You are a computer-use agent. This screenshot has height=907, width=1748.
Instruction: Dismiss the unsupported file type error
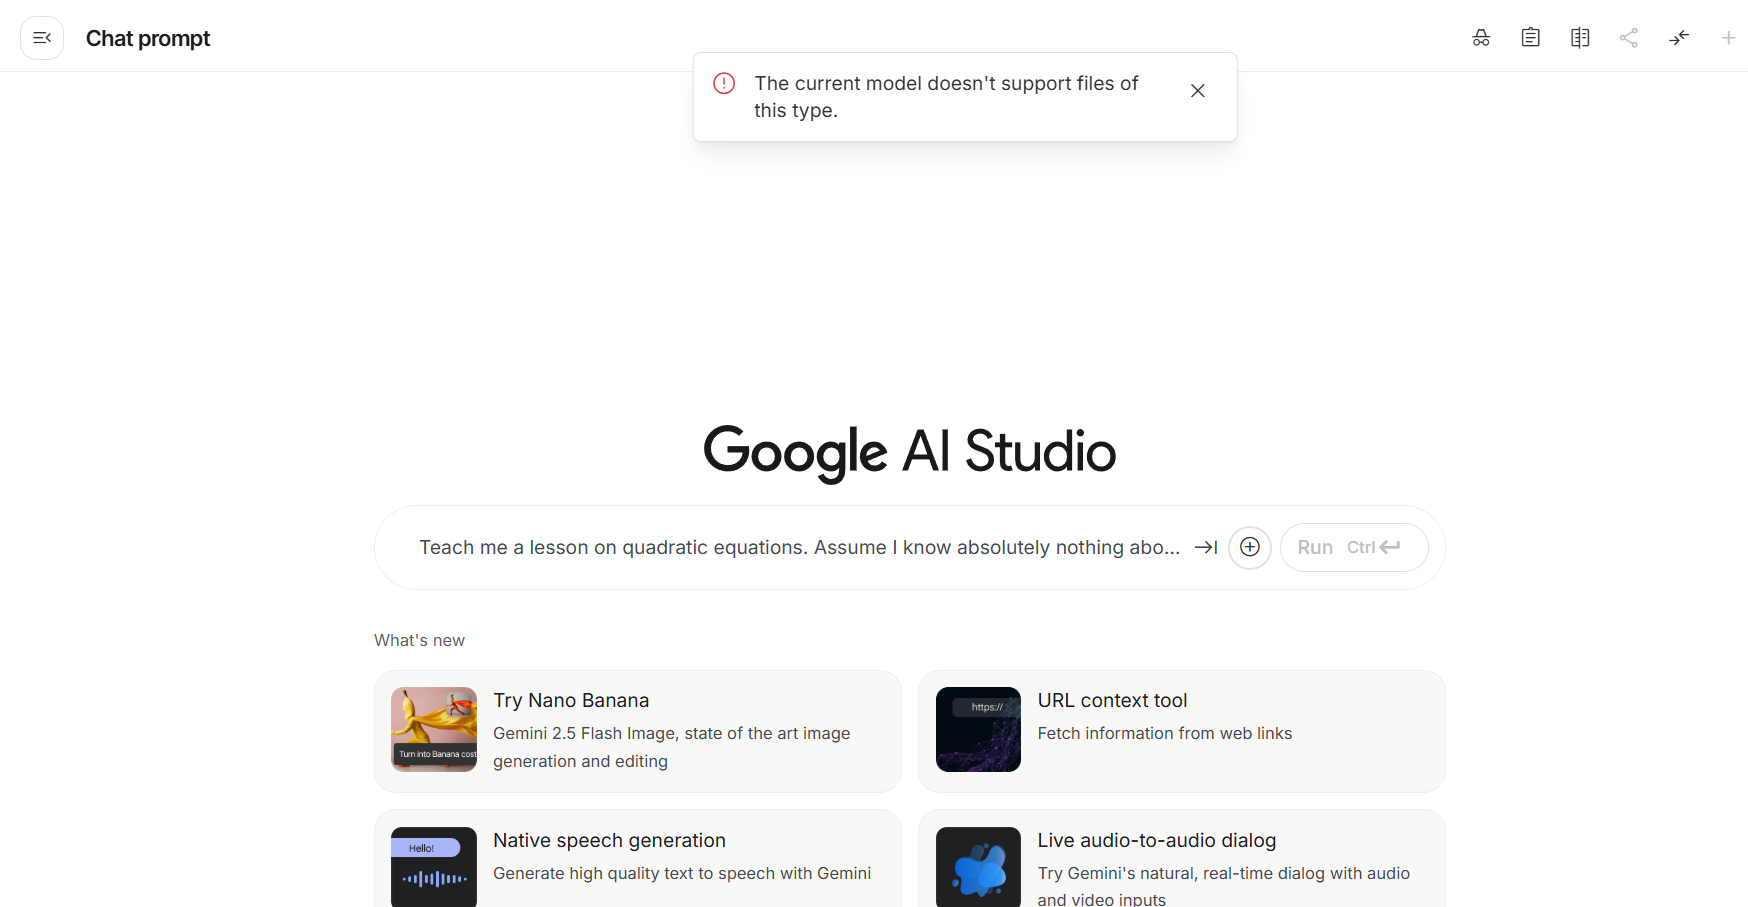click(x=1197, y=91)
